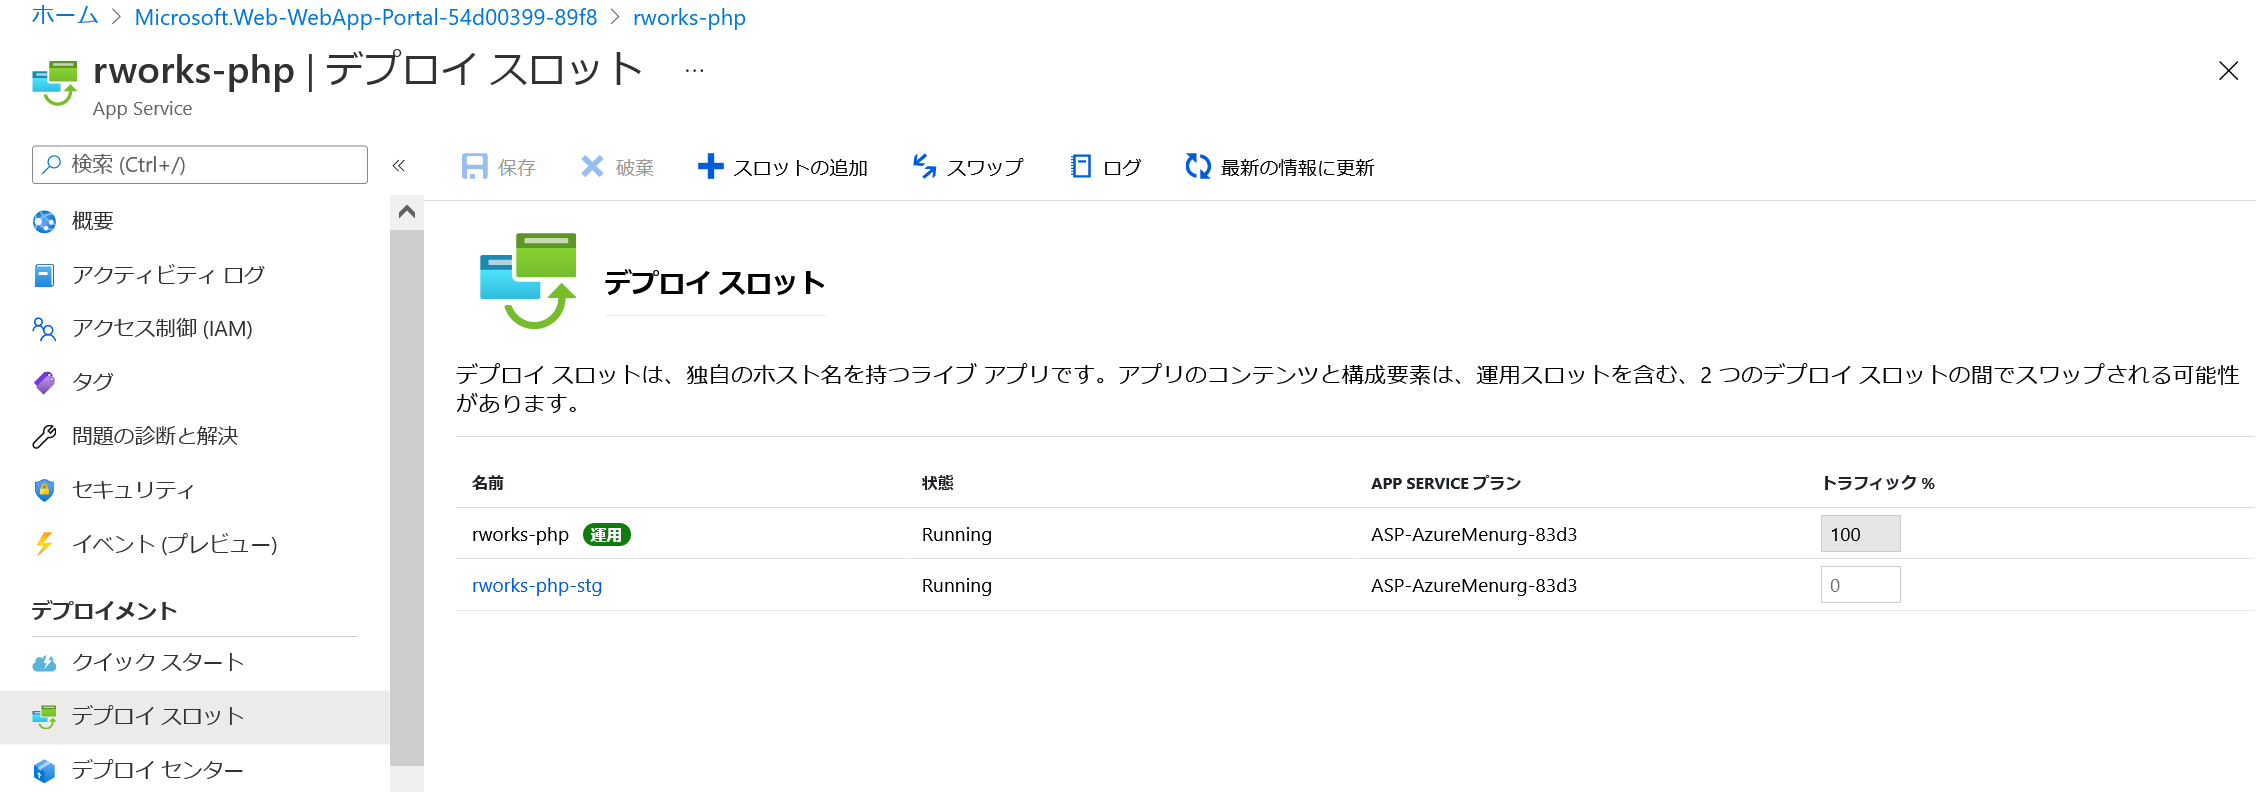Click the lightning icon for イベント (プレビュー)
The width and height of the screenshot is (2256, 792).
tap(45, 544)
